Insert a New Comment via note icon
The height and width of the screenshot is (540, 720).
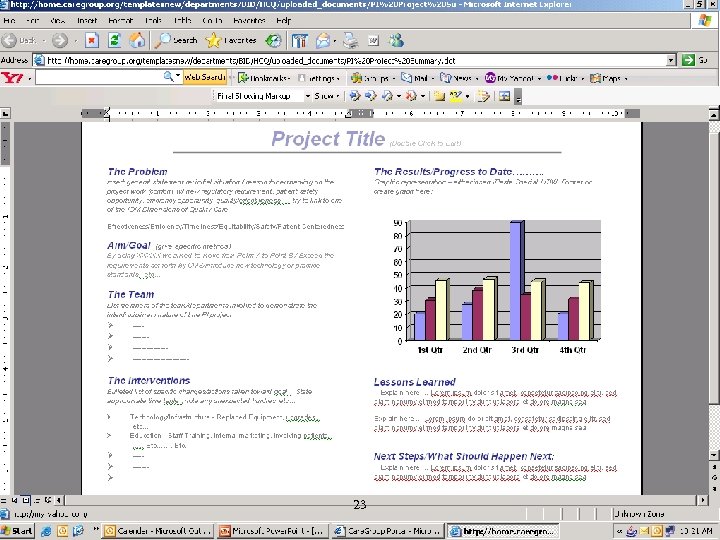(x=439, y=96)
